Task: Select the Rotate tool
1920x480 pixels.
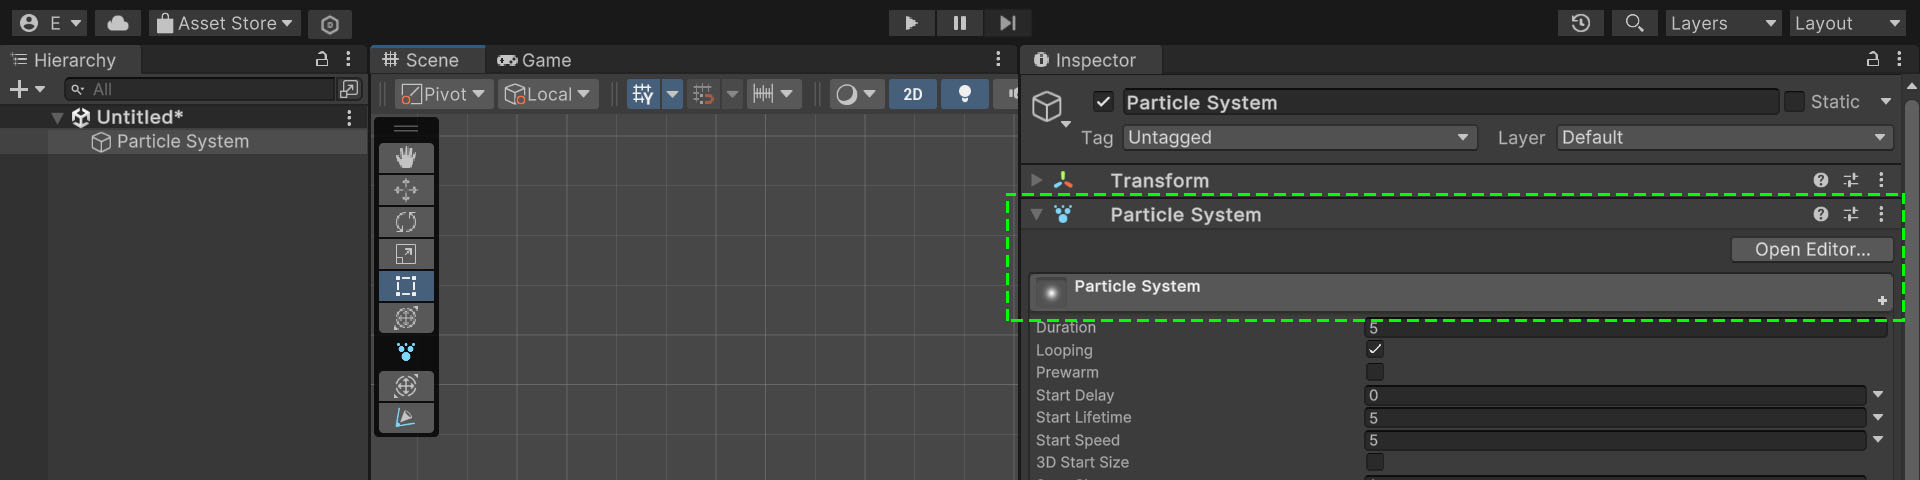Action: [406, 222]
